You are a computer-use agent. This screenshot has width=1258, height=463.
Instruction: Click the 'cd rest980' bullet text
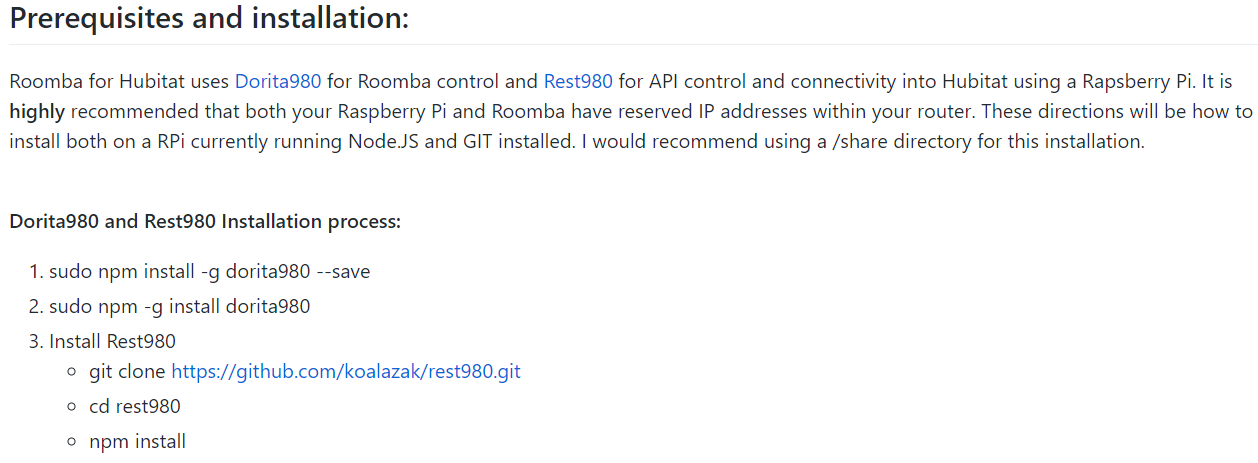tap(135, 406)
